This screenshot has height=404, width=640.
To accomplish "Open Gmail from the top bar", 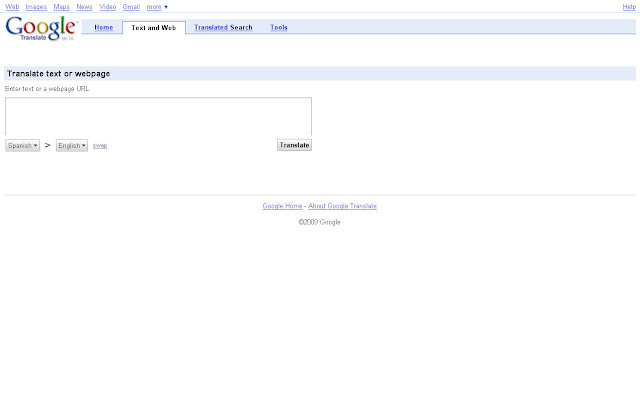I will tap(131, 7).
